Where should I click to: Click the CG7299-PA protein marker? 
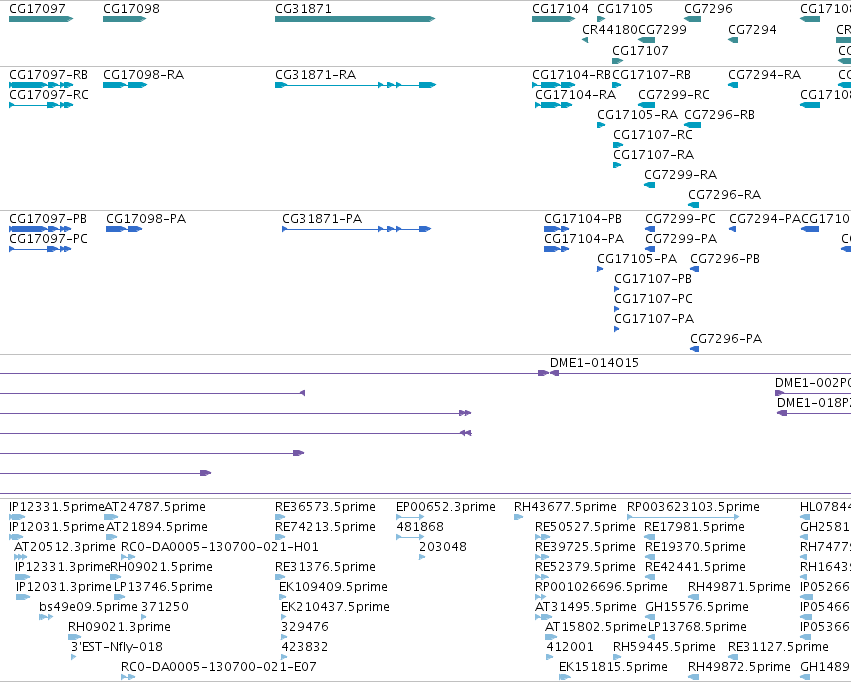650,249
